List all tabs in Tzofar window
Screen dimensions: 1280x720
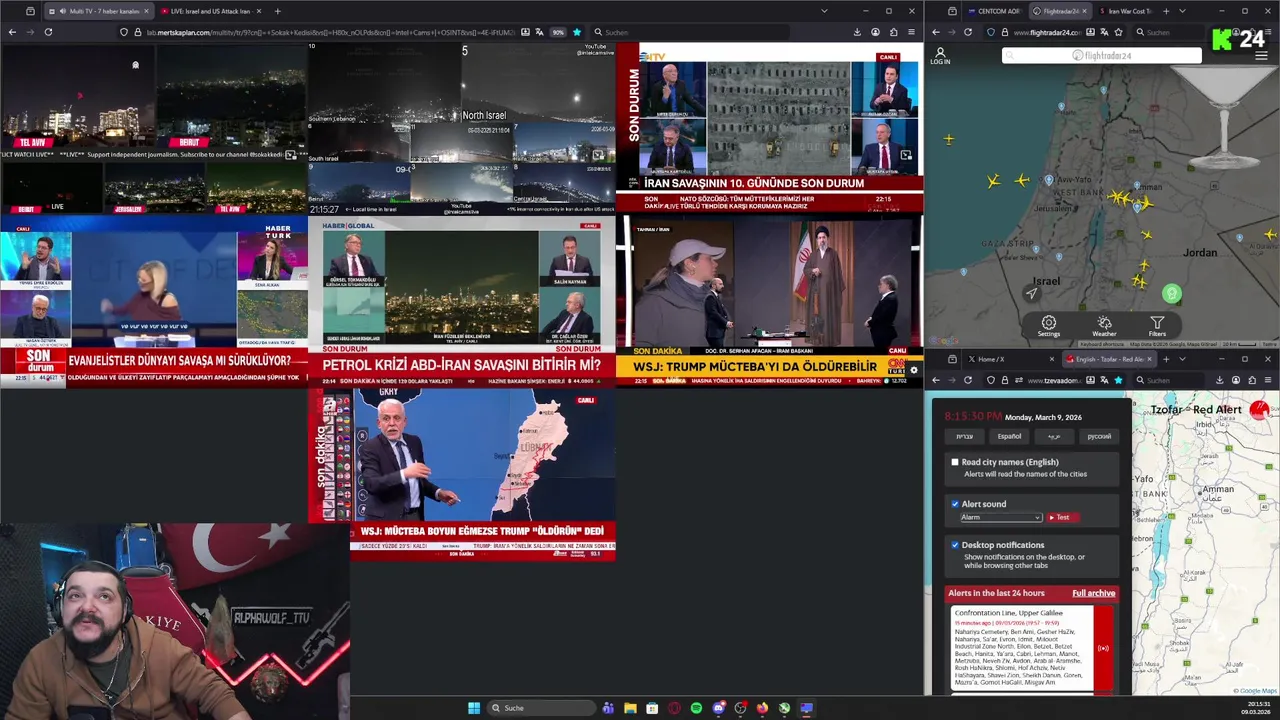1182,359
